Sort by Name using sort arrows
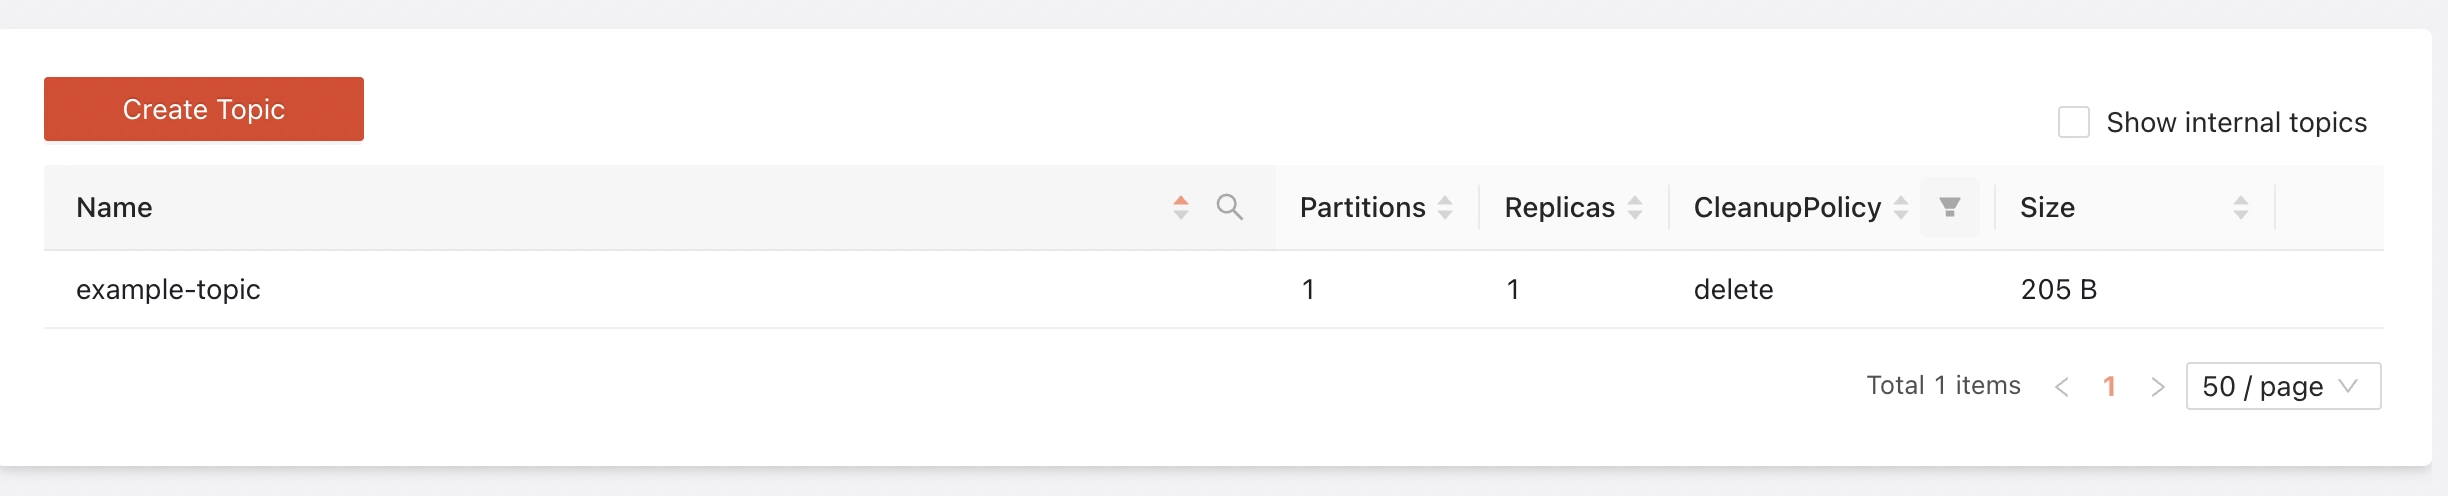The image size is (2448, 496). click(x=1181, y=207)
